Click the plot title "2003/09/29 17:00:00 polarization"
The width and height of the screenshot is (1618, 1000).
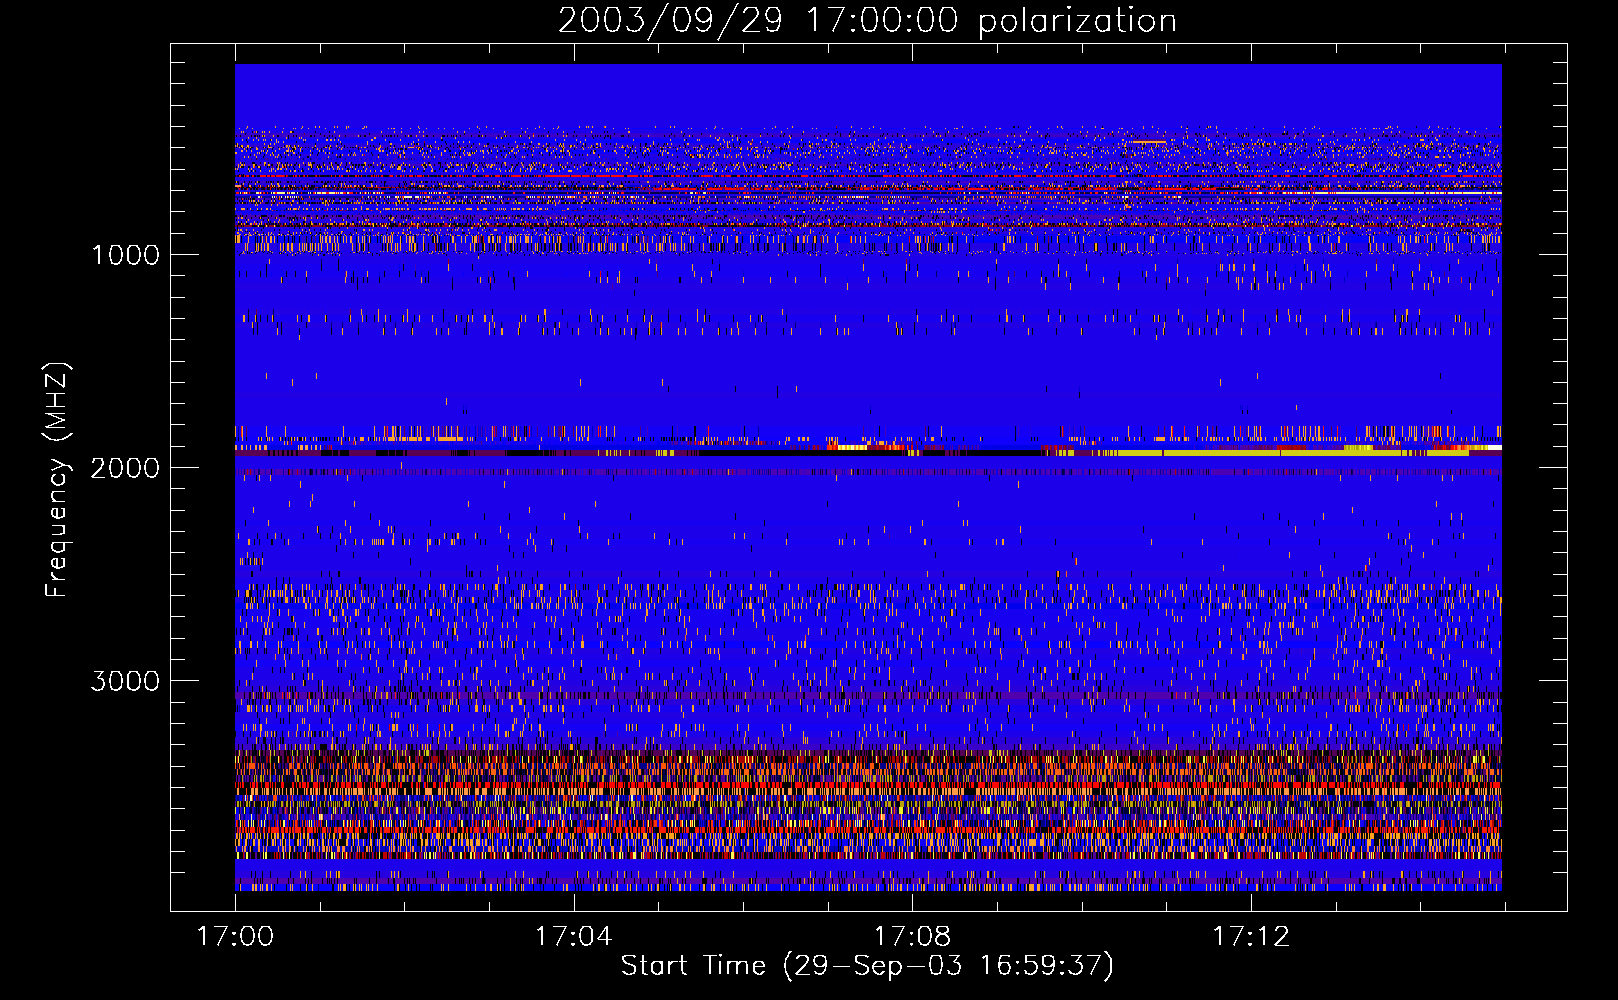[867, 21]
